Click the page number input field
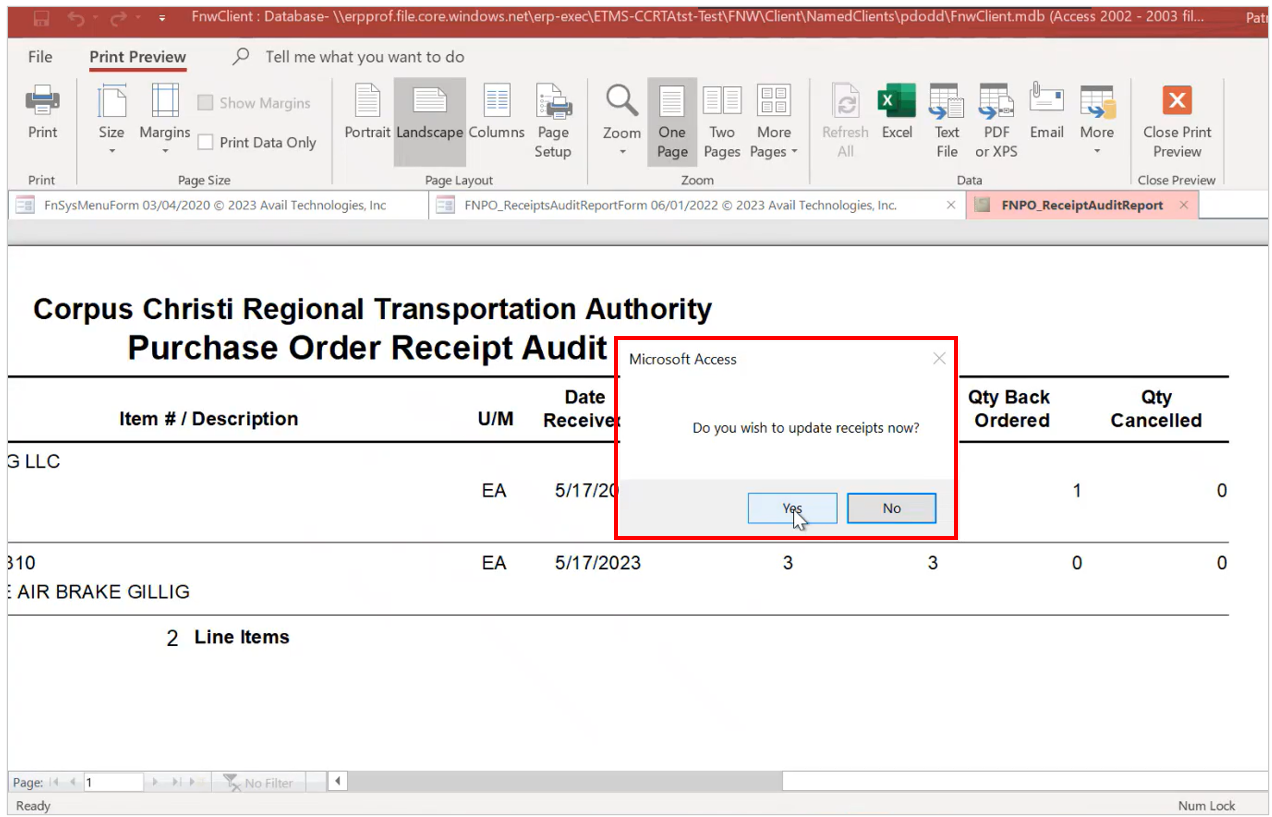This screenshot has height=817, width=1272. (x=112, y=782)
